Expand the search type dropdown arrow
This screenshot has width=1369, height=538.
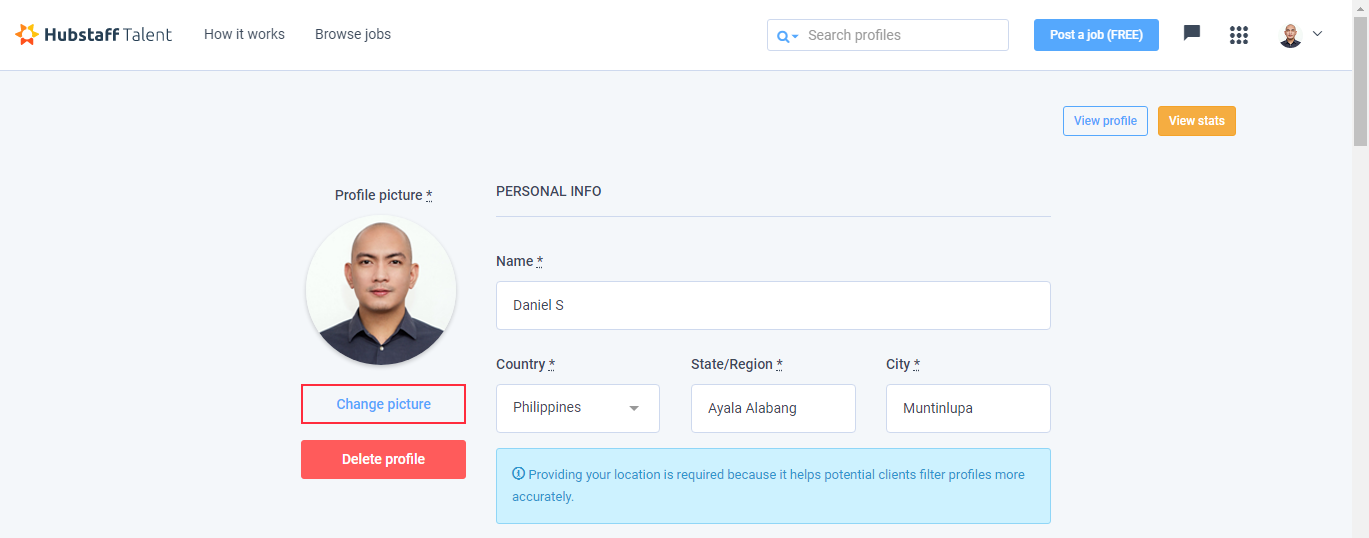795,37
